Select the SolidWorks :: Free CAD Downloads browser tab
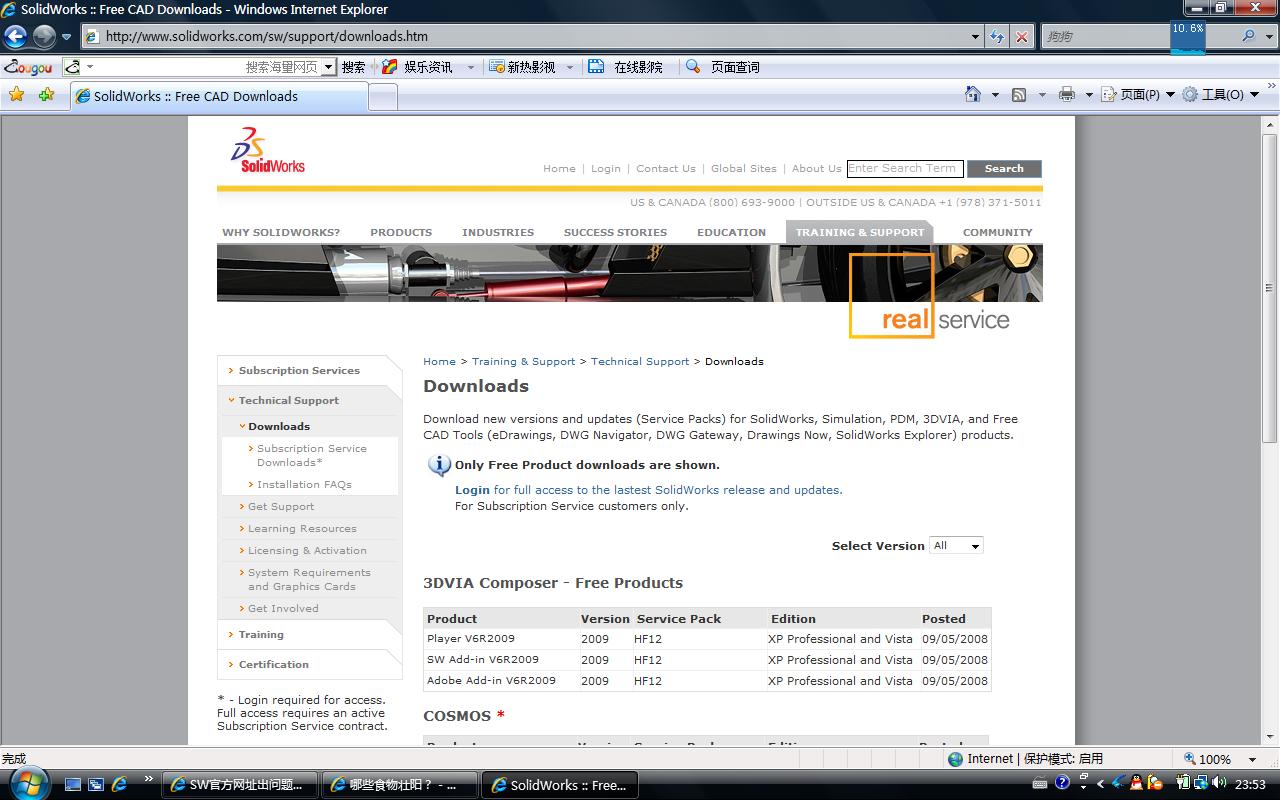Image resolution: width=1280 pixels, height=800 pixels. tap(219, 96)
